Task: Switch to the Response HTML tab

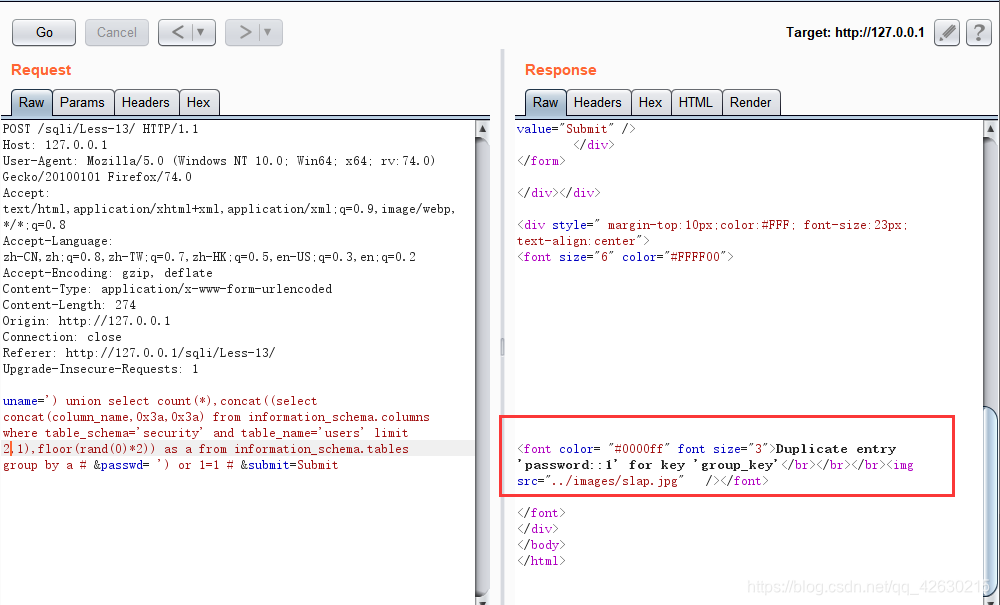Action: 696,103
